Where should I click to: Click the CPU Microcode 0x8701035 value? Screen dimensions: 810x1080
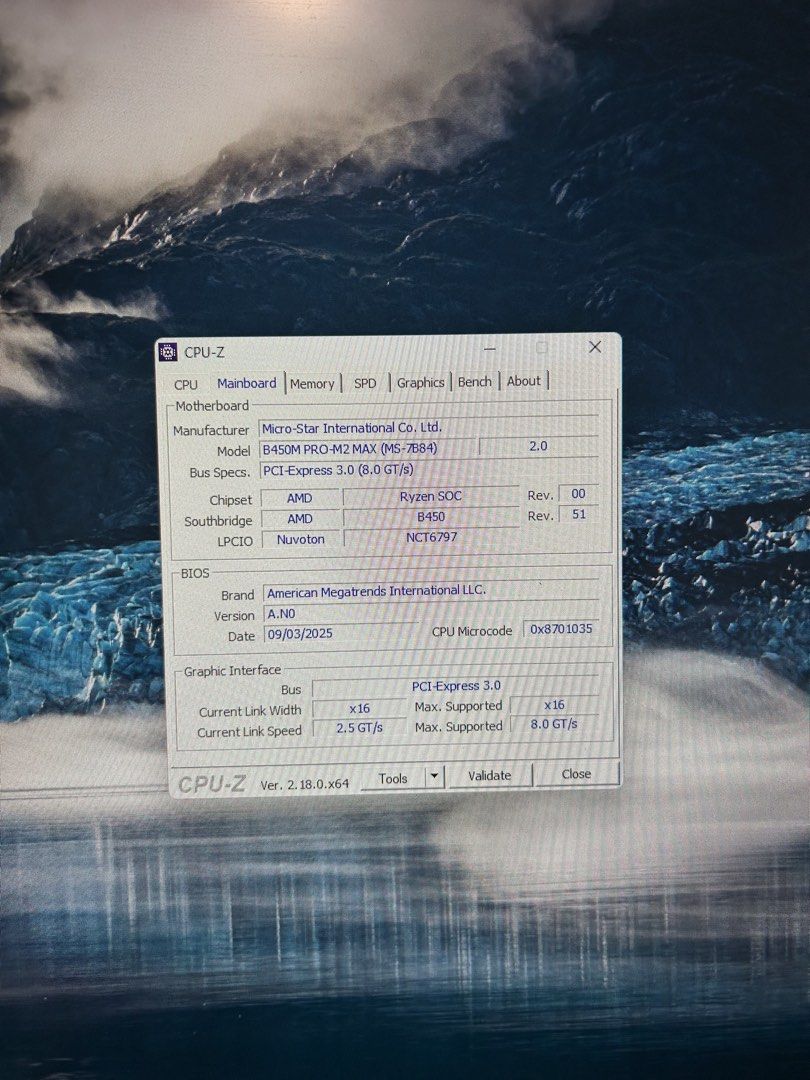561,629
